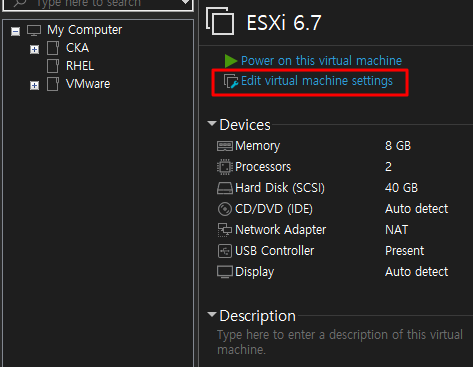Viewport: 473px width, 367px height.
Task: Click the CD/DVD (IDE) label
Action: pos(274,209)
